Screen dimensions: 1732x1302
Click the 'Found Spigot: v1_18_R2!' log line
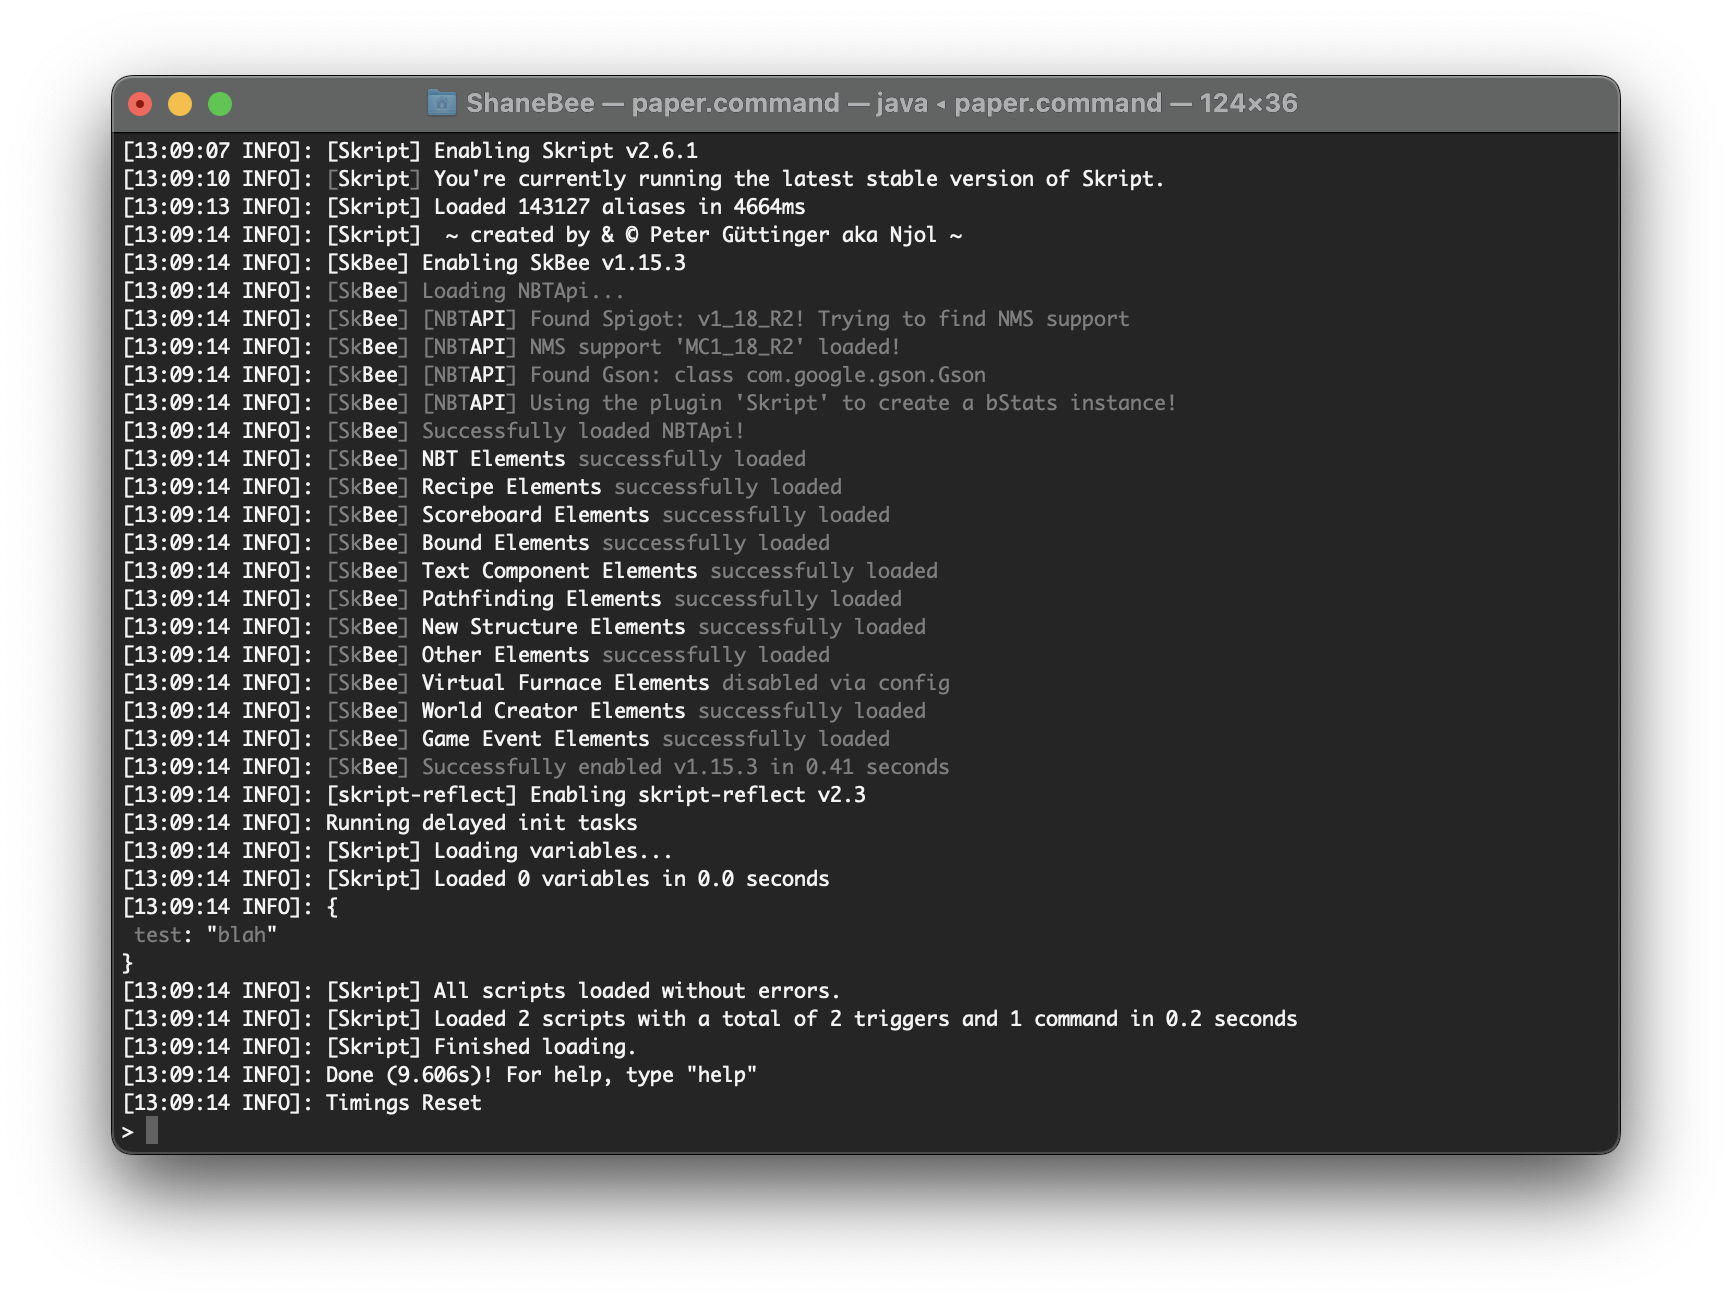point(626,319)
